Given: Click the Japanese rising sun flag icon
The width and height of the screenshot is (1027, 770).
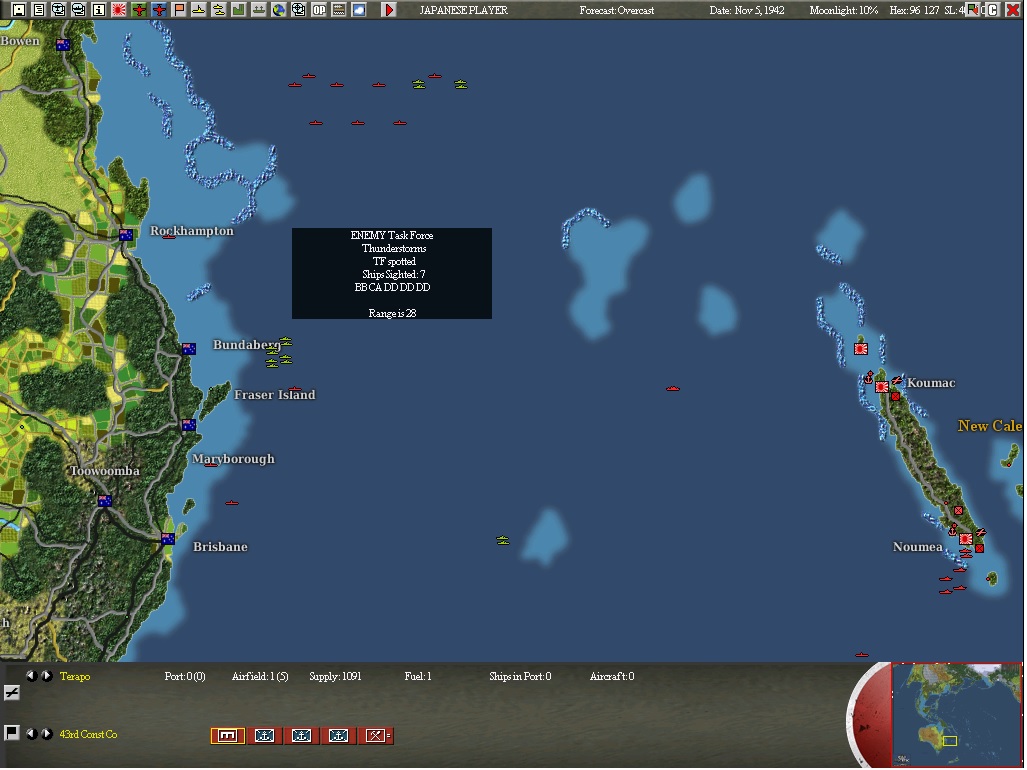Looking at the screenshot, I should [119, 10].
